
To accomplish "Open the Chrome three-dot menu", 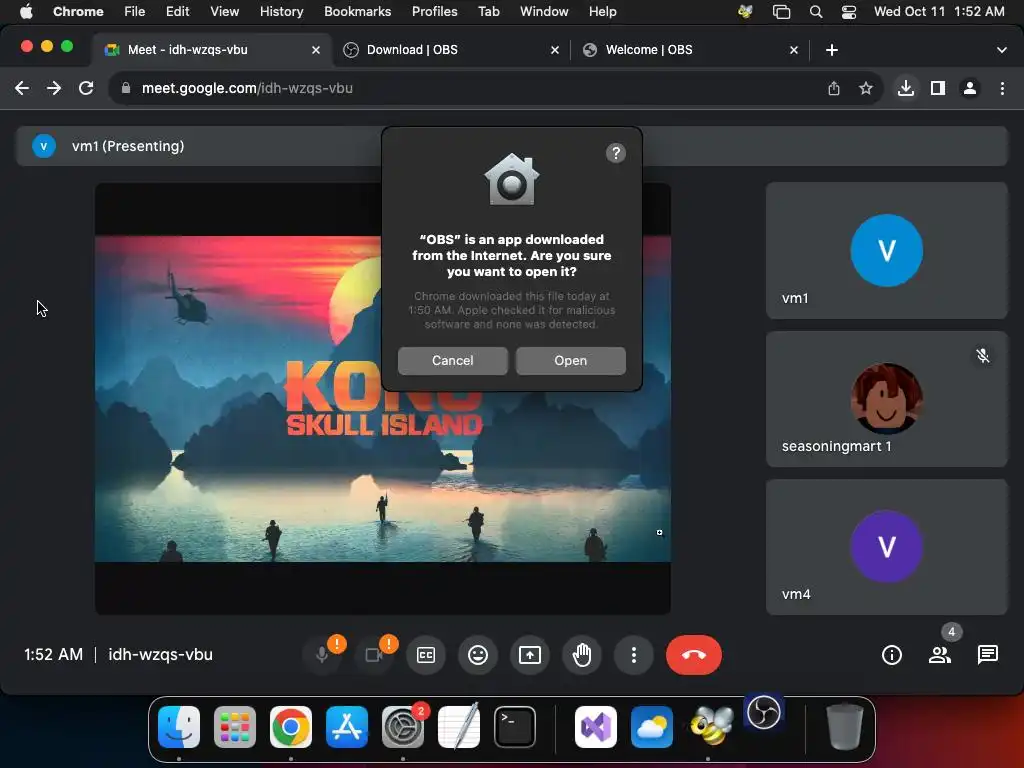I will tap(1002, 88).
